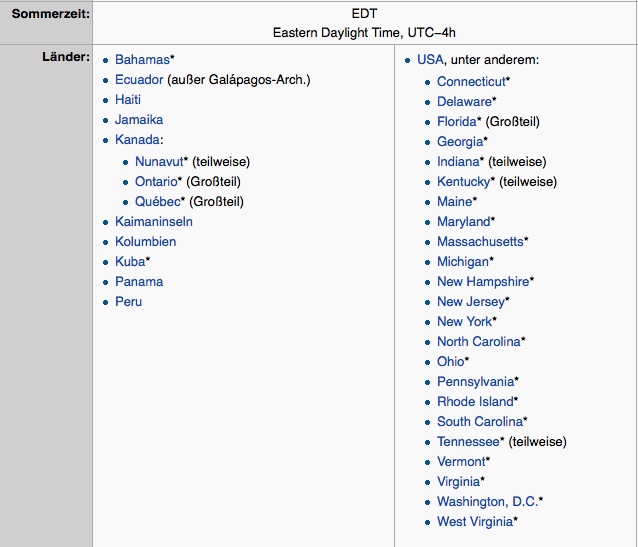The height and width of the screenshot is (547, 638).
Task: Follow the Virginia state link
Action: (459, 481)
